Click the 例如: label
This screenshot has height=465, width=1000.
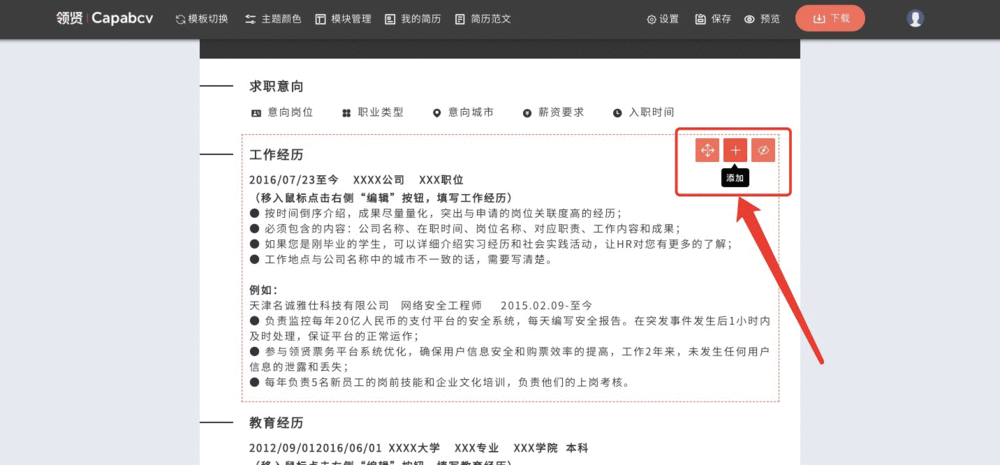click(x=264, y=290)
